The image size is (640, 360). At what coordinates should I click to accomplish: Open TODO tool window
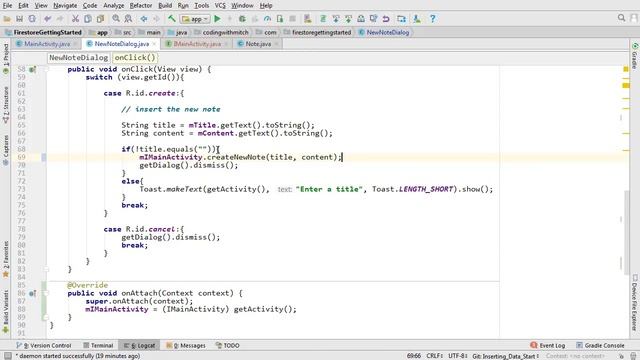227,345
